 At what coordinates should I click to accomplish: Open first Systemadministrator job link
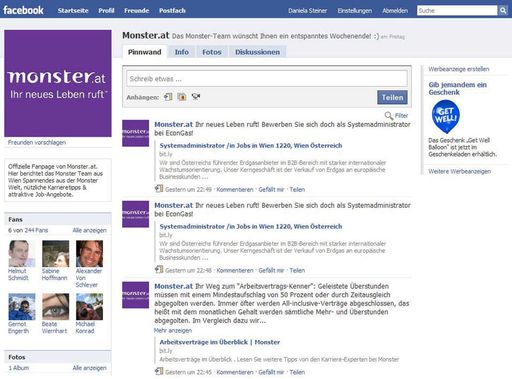[251, 146]
